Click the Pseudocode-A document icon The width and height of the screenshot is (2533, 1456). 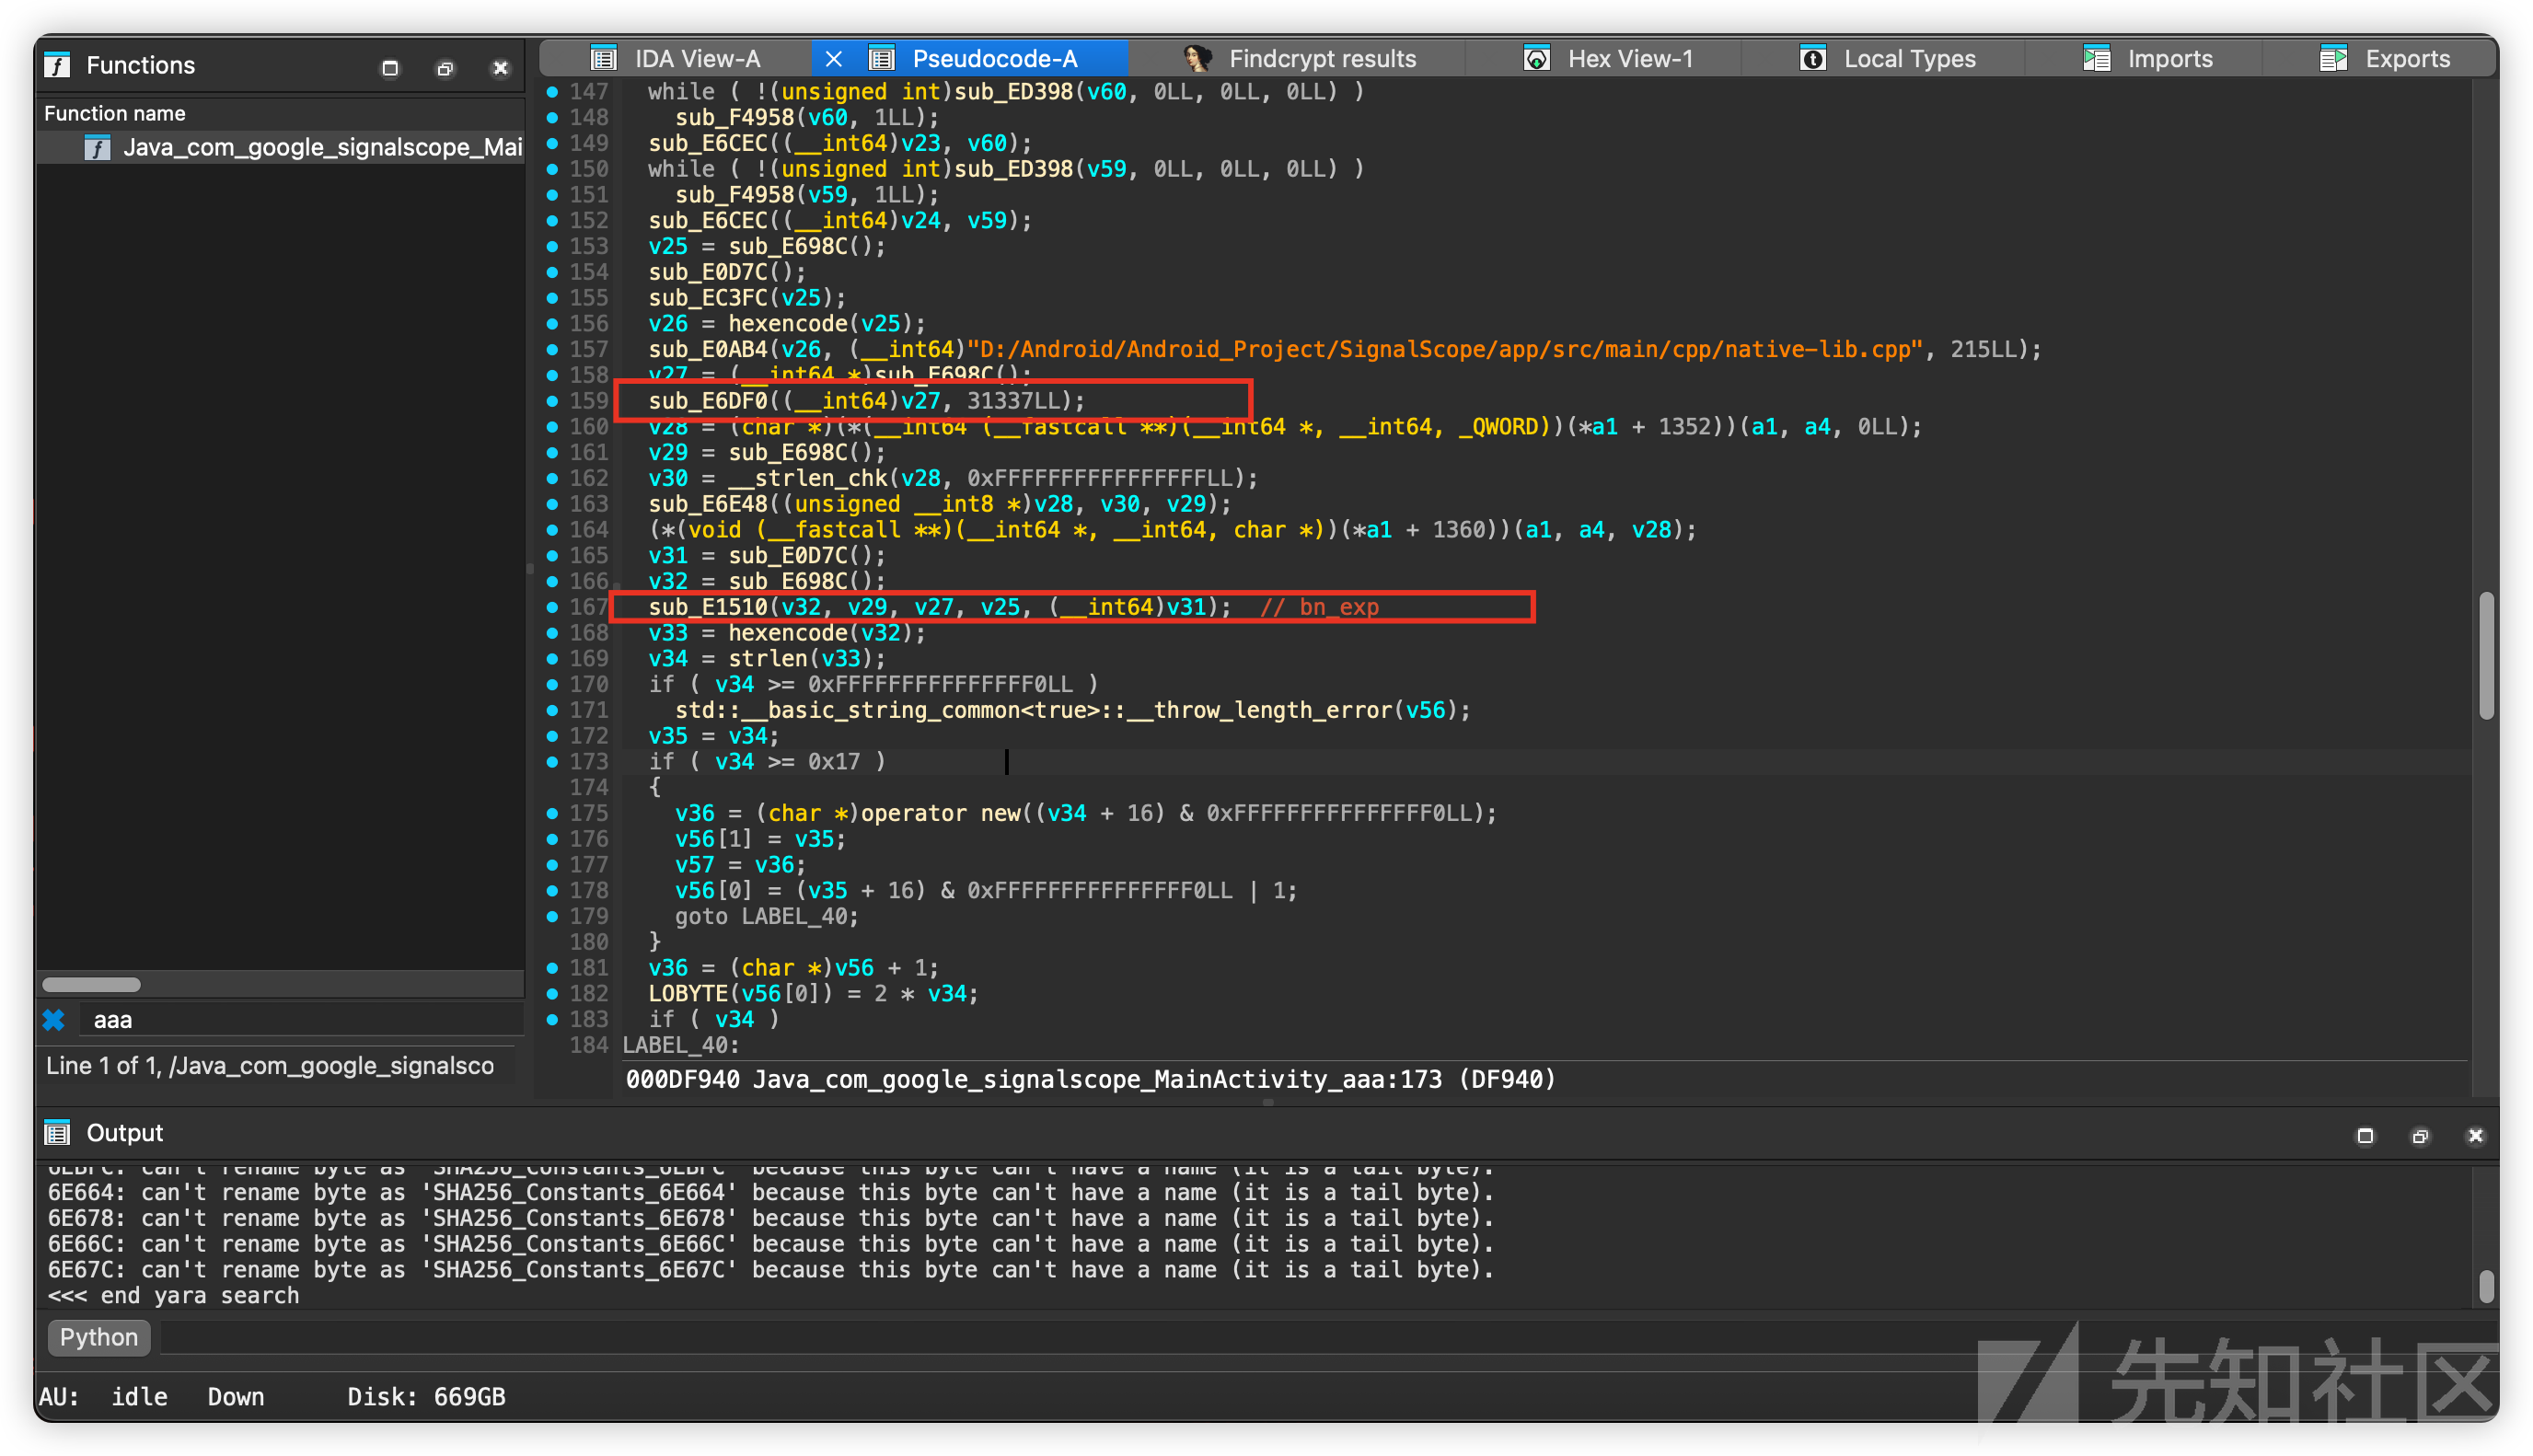tap(881, 59)
